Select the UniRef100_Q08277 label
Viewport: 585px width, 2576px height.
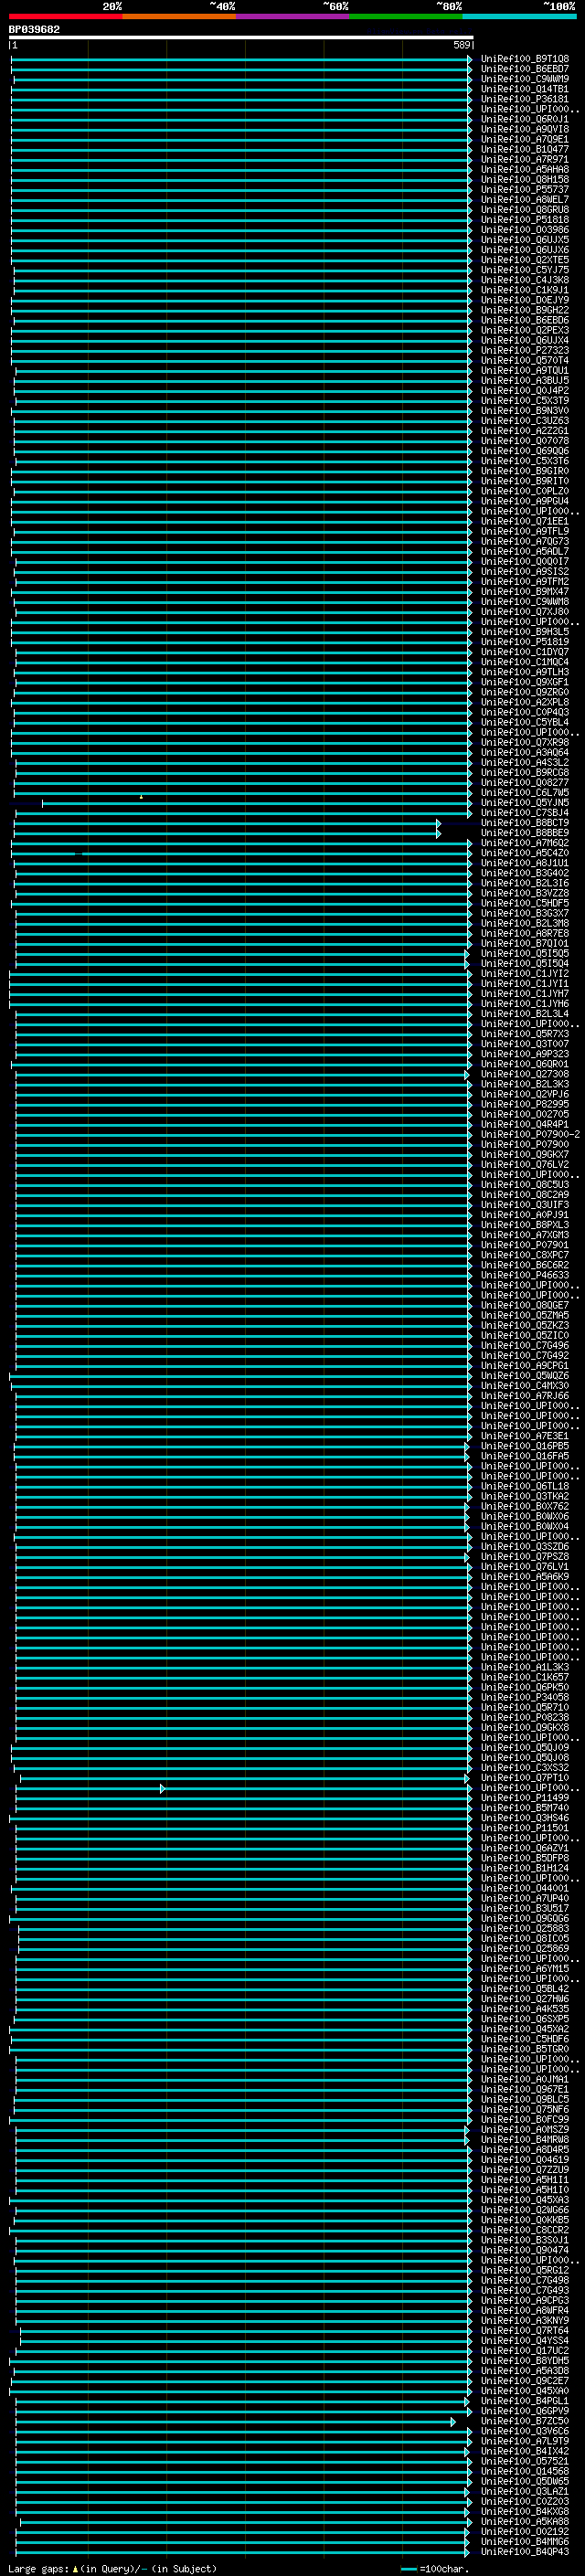click(x=524, y=783)
